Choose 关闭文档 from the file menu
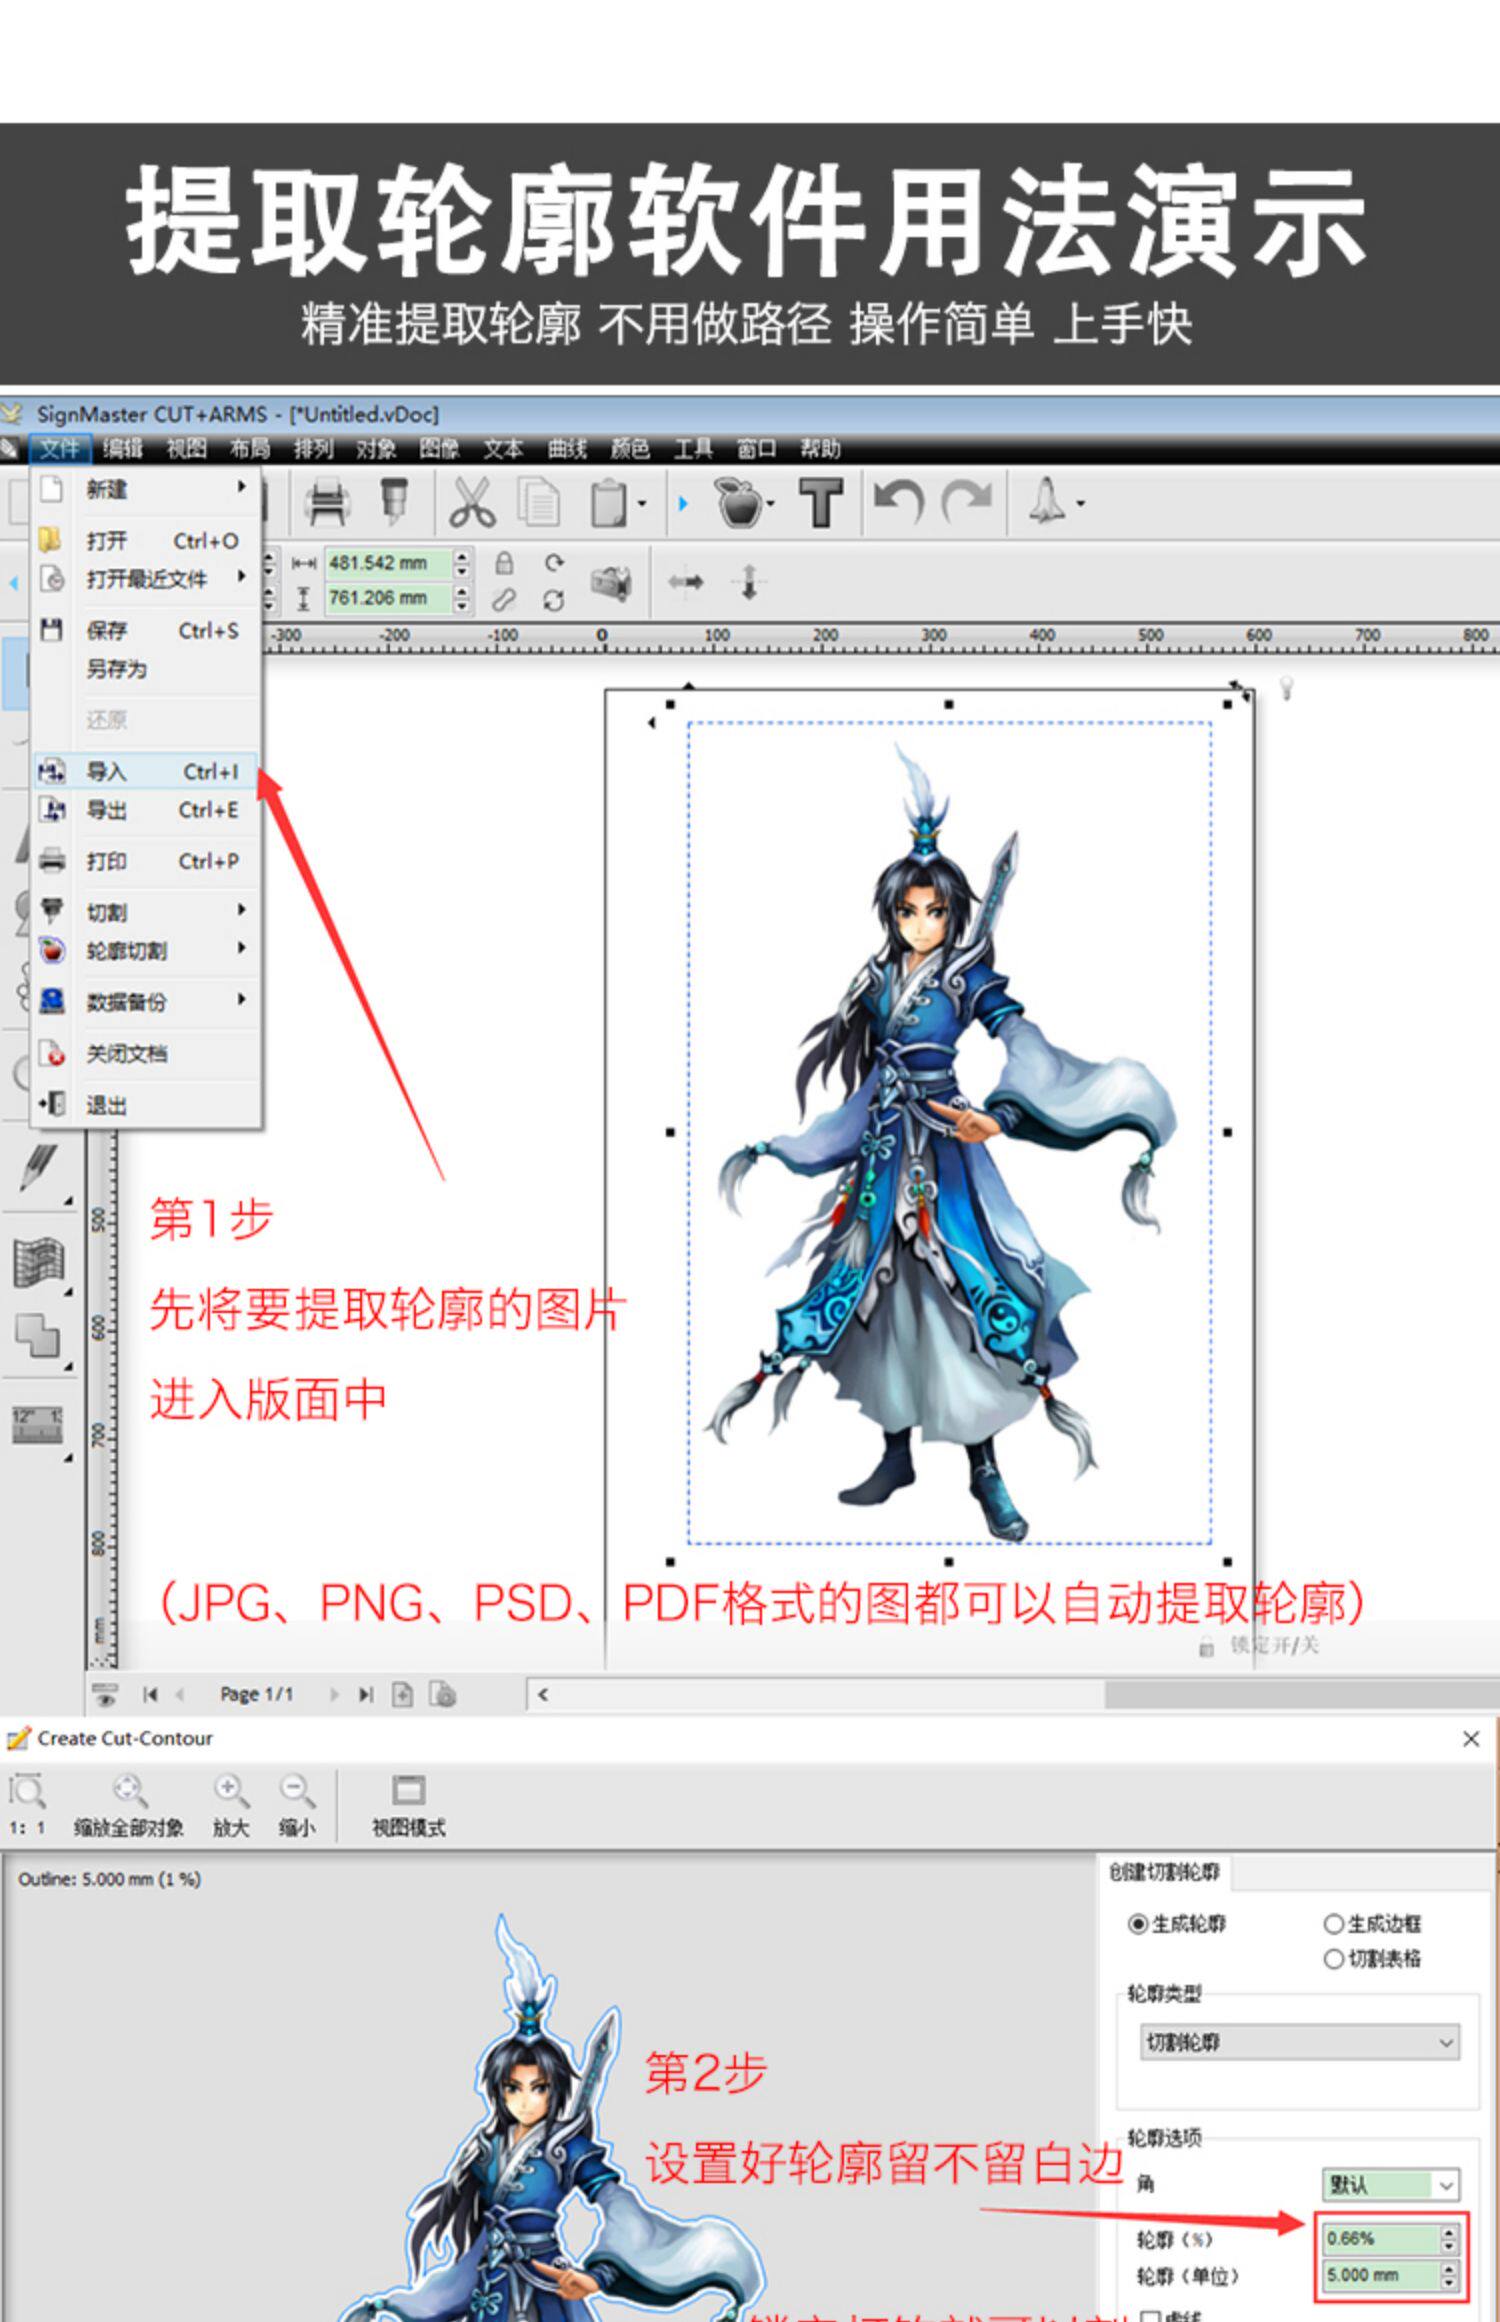Screen dimensions: 1500x2322 pyautogui.click(x=146, y=1053)
